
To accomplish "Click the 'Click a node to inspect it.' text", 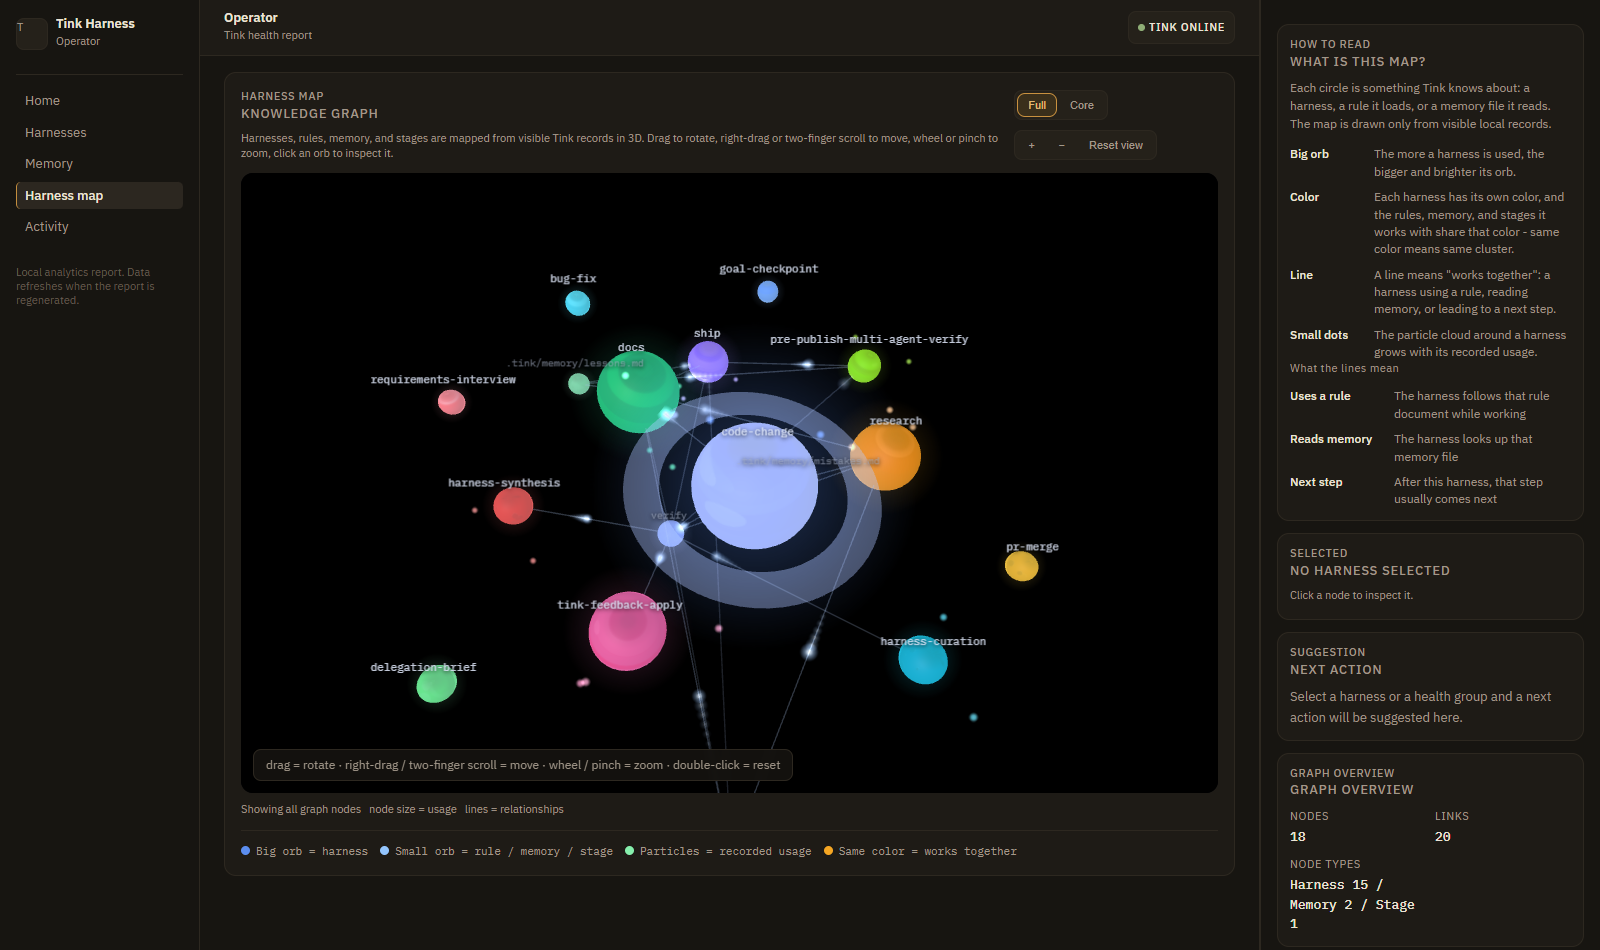I will point(1352,595).
